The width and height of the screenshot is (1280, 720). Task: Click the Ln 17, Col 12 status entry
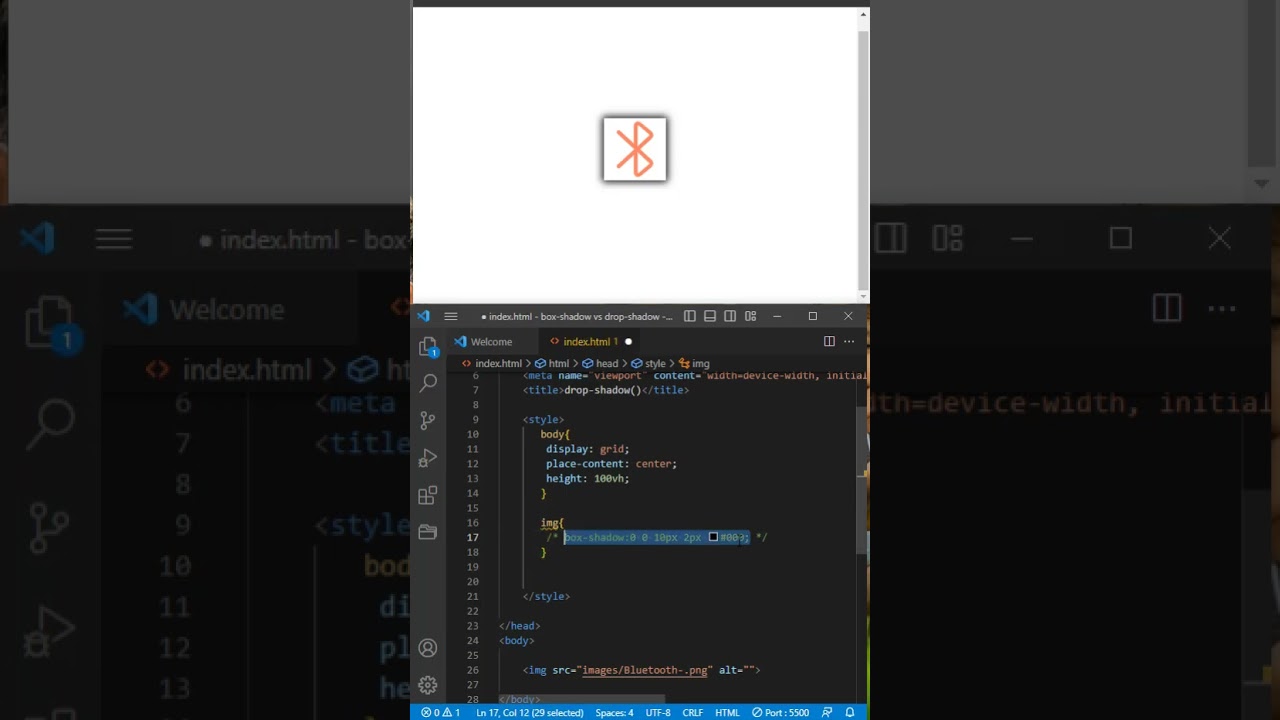click(x=529, y=713)
